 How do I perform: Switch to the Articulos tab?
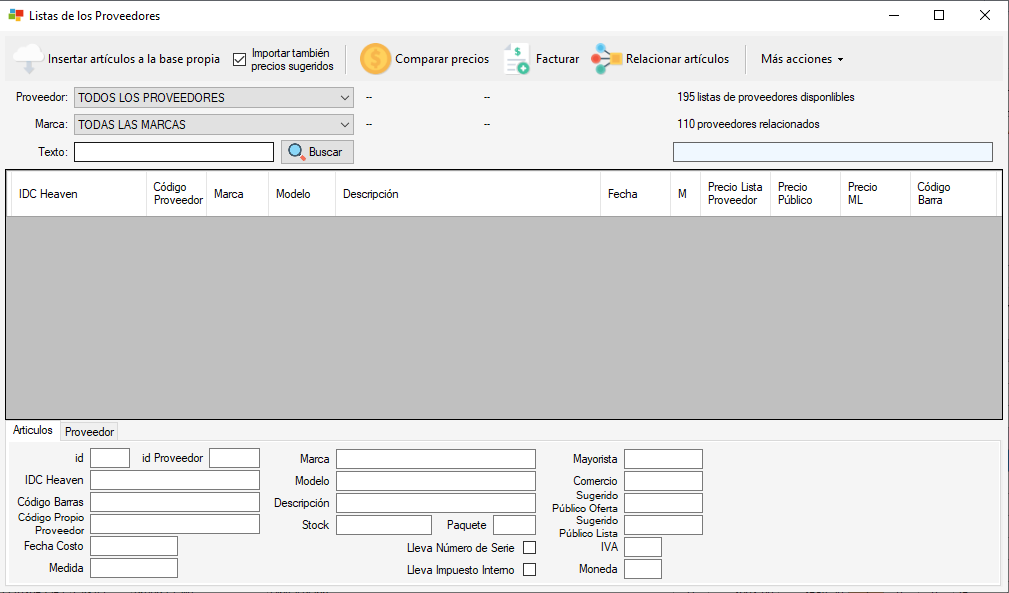(x=33, y=430)
